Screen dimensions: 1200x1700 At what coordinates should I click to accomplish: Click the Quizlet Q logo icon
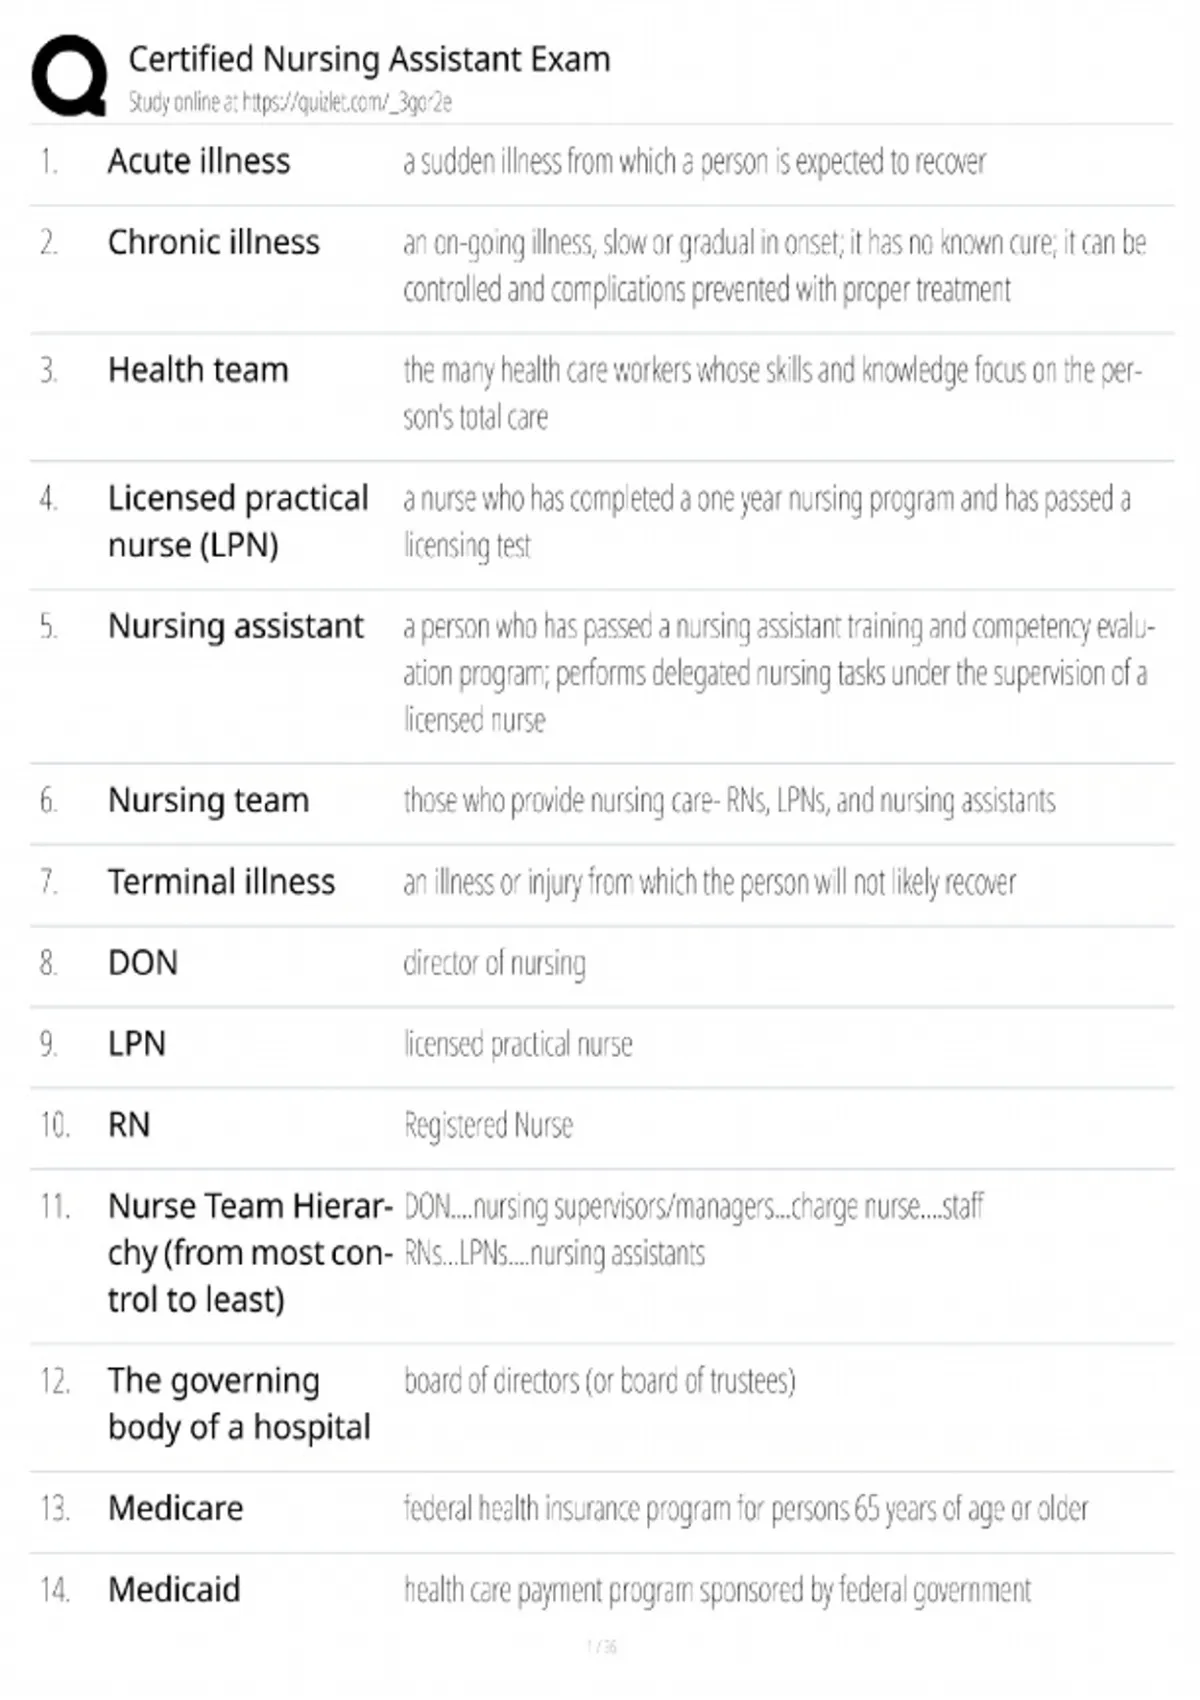pos(69,76)
